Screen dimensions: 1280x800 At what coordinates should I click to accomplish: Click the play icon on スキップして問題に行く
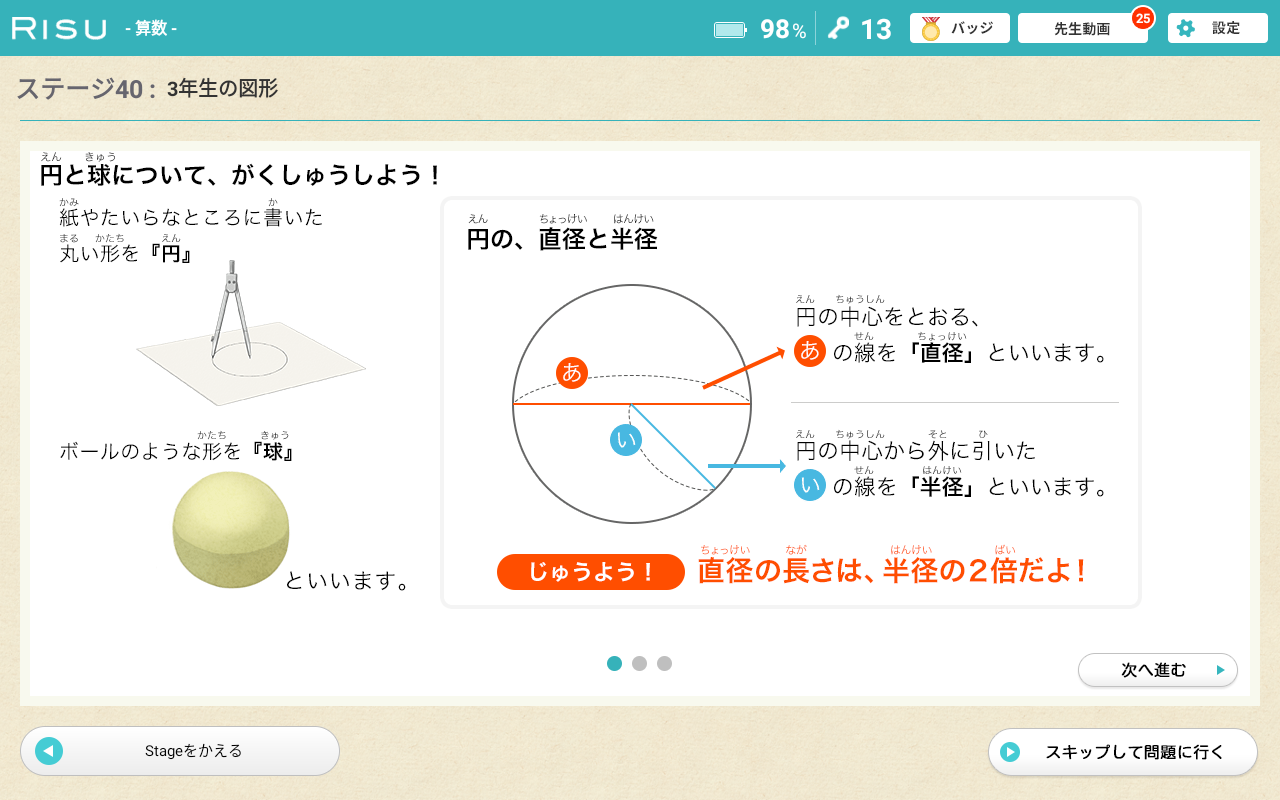[x=1010, y=752]
